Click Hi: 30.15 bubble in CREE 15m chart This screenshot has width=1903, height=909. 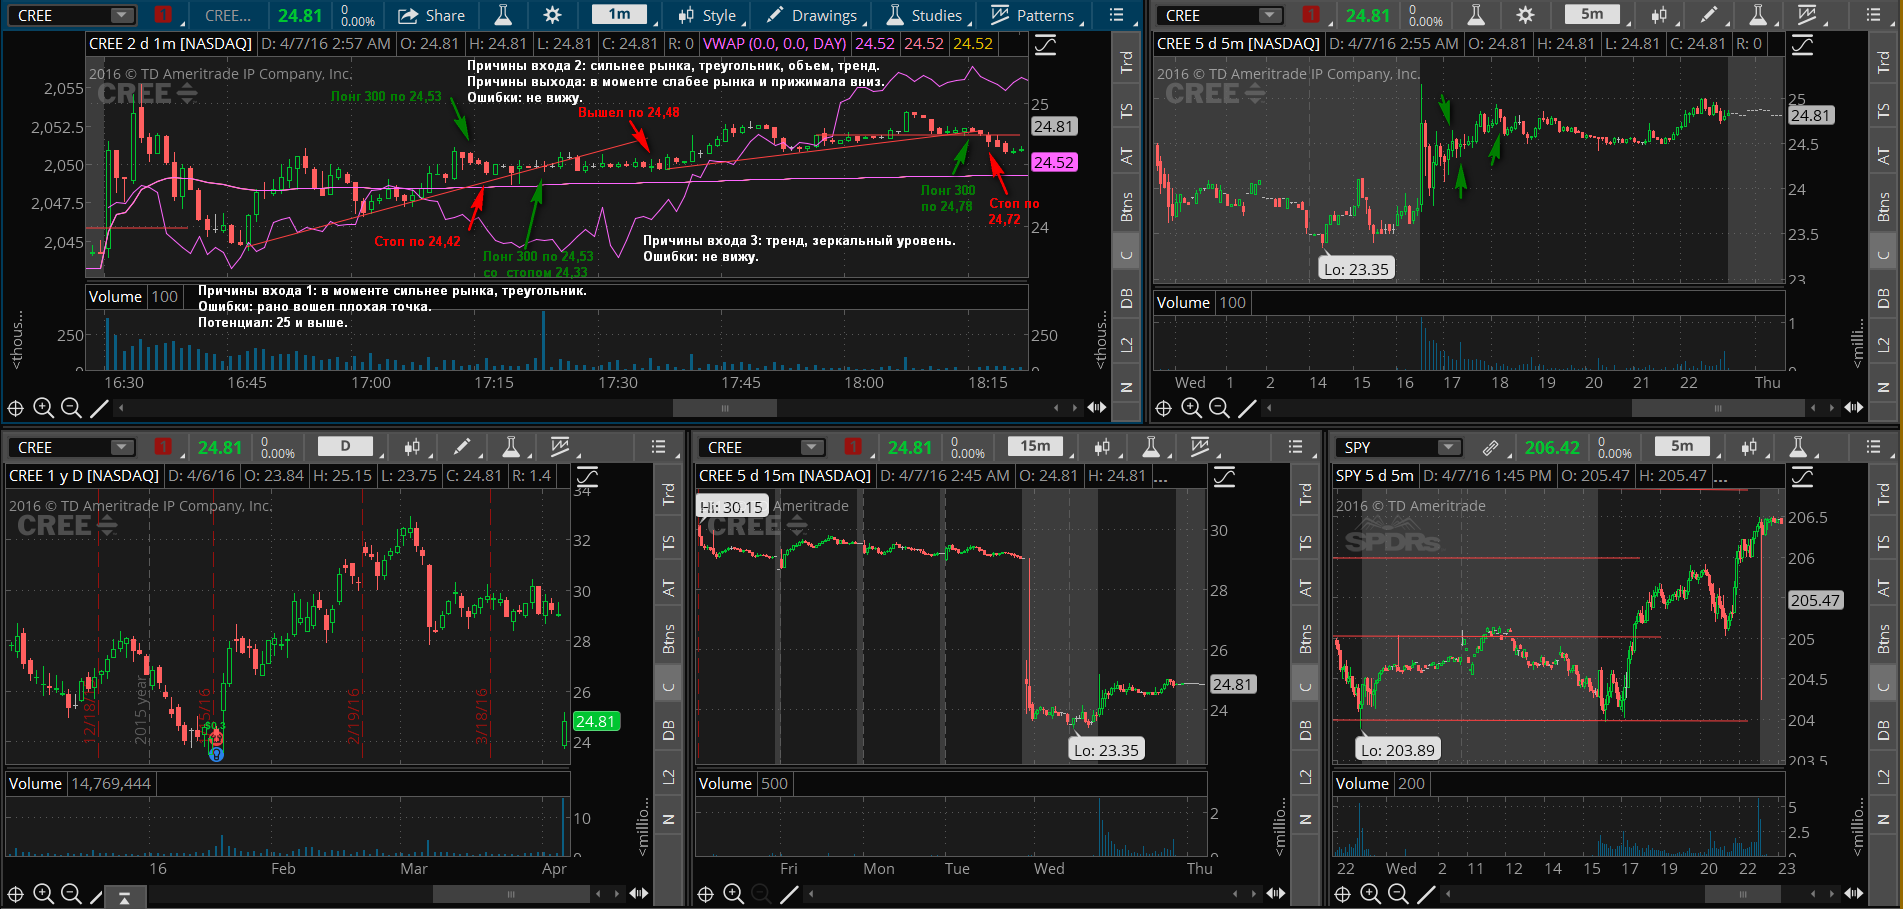[x=731, y=507]
